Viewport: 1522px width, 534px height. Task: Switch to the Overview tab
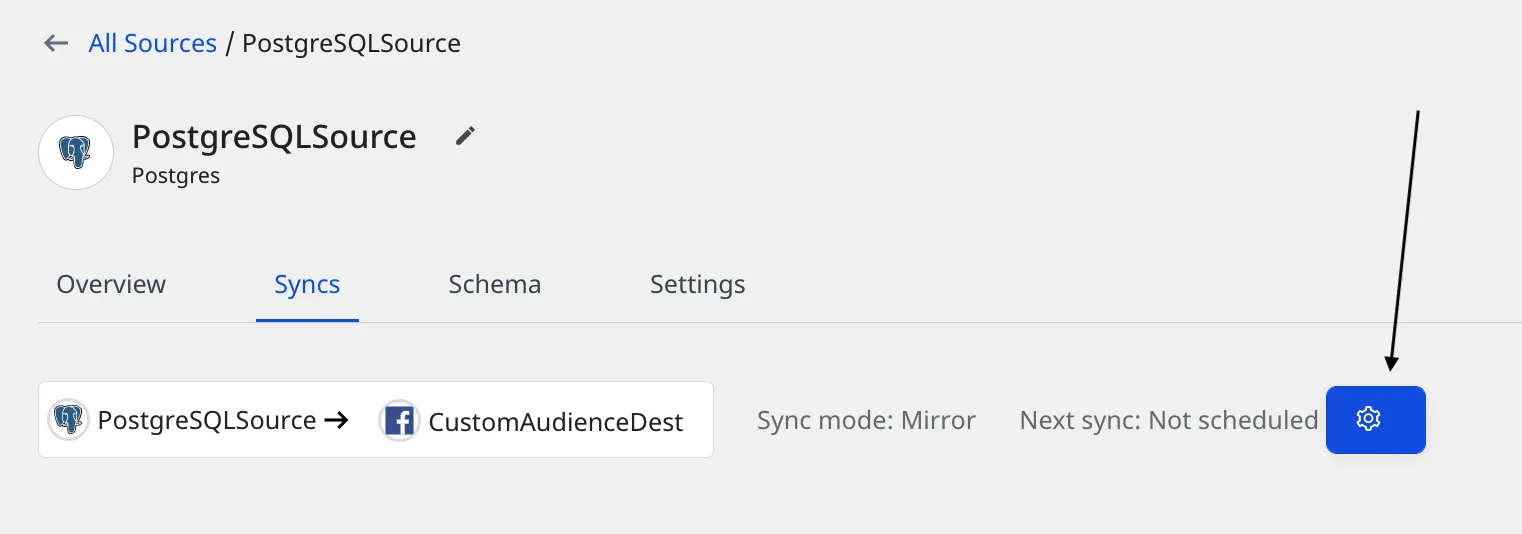tap(111, 284)
